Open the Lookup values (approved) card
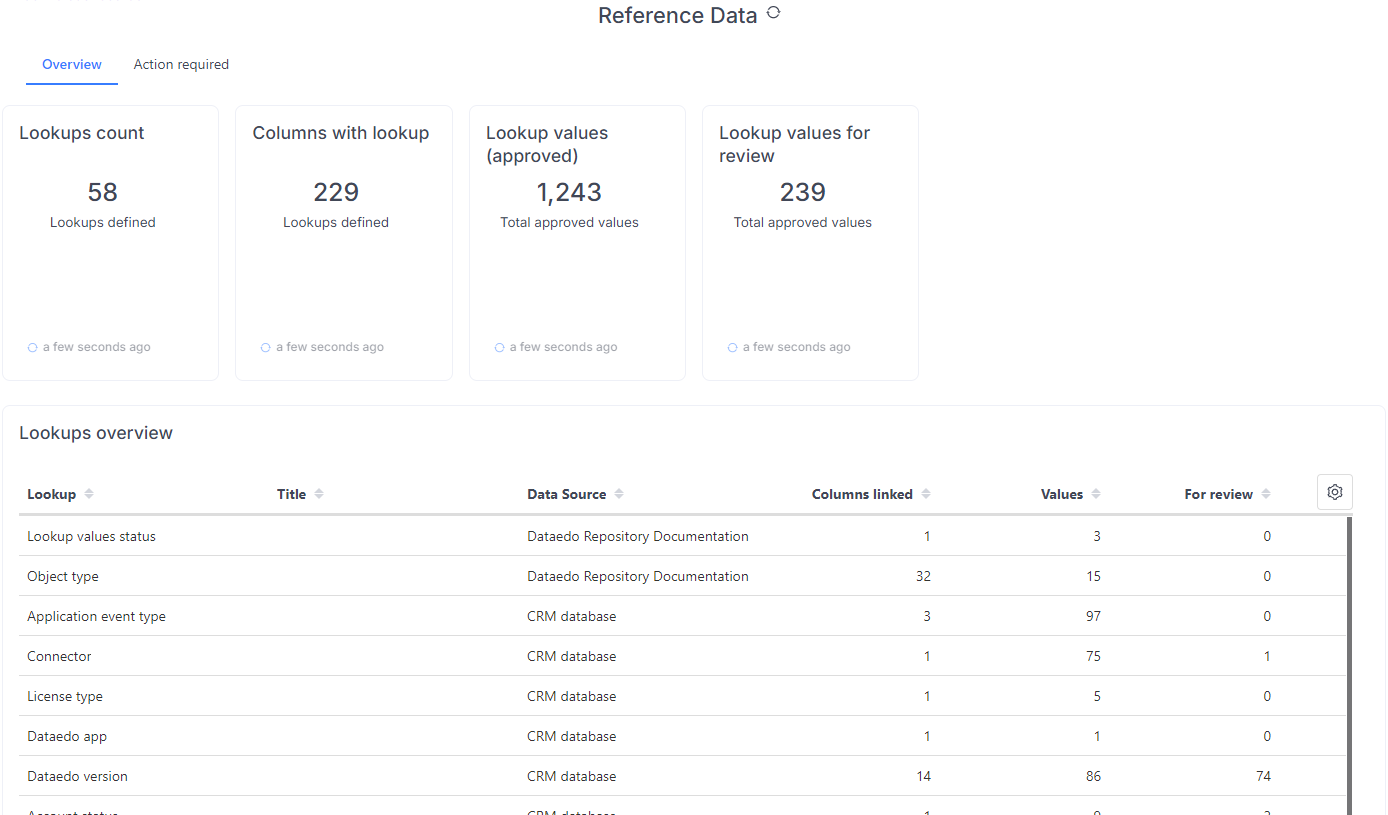Viewport: 1388px width, 815px height. click(x=577, y=243)
